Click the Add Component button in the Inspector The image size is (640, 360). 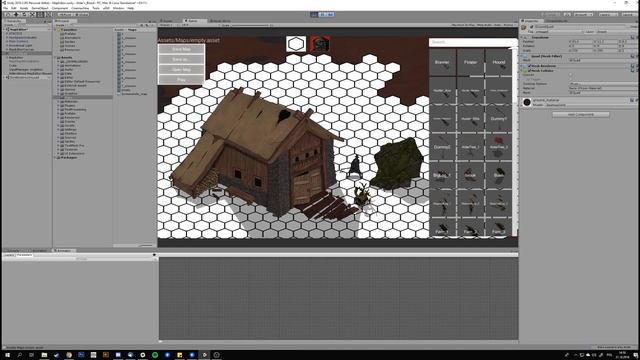tap(580, 115)
